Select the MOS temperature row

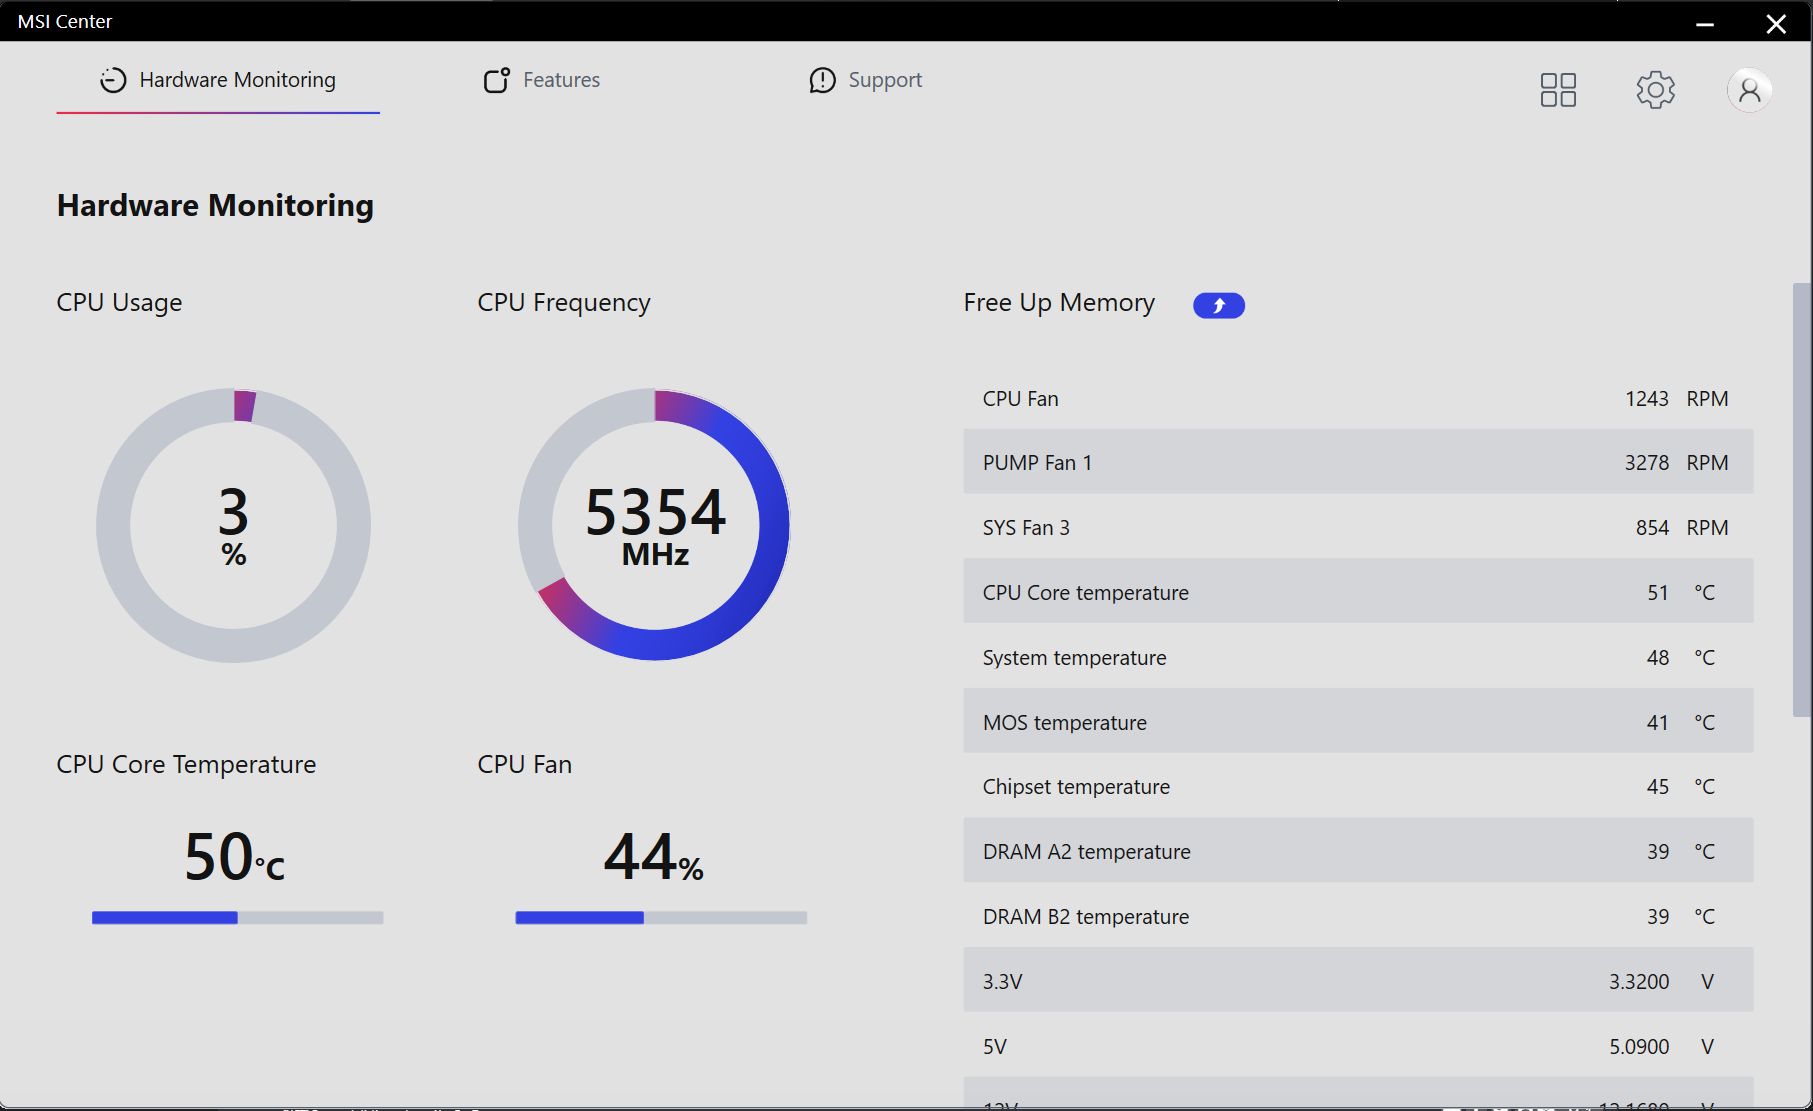click(x=1358, y=722)
